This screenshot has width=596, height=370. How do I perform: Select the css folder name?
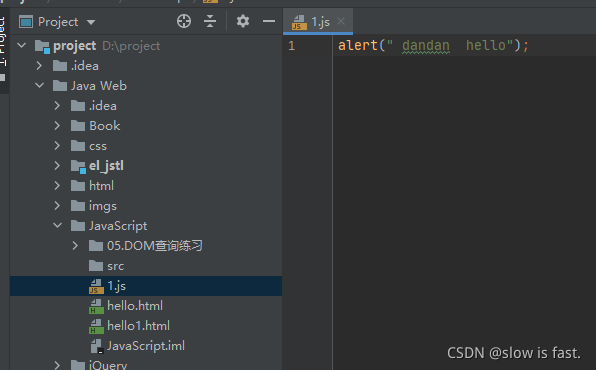[98, 146]
